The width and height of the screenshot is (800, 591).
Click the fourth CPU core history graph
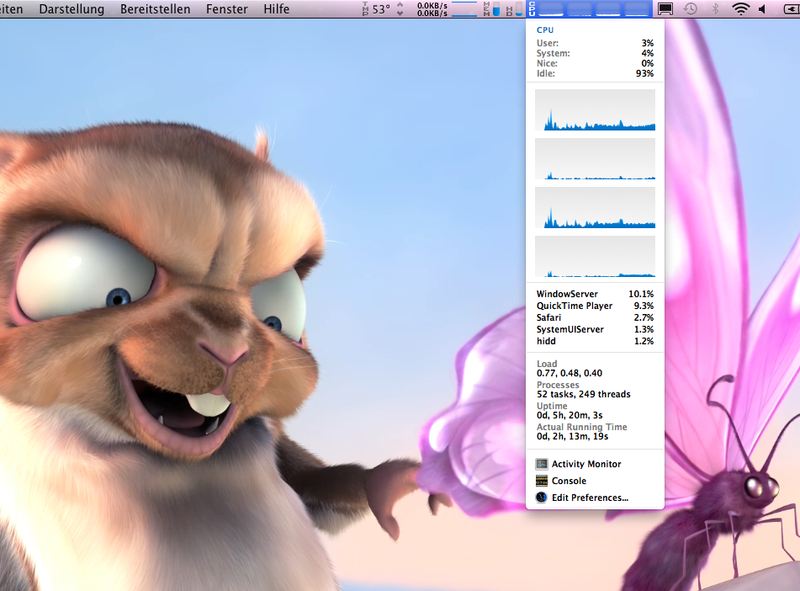click(x=595, y=257)
